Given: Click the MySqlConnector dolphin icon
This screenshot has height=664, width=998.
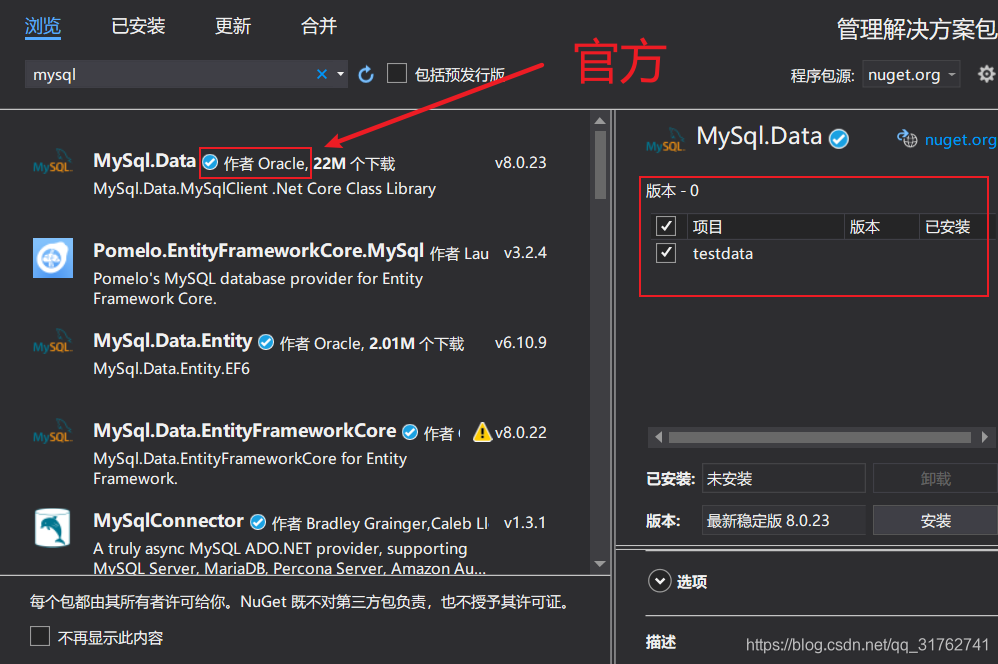Looking at the screenshot, I should [x=53, y=528].
